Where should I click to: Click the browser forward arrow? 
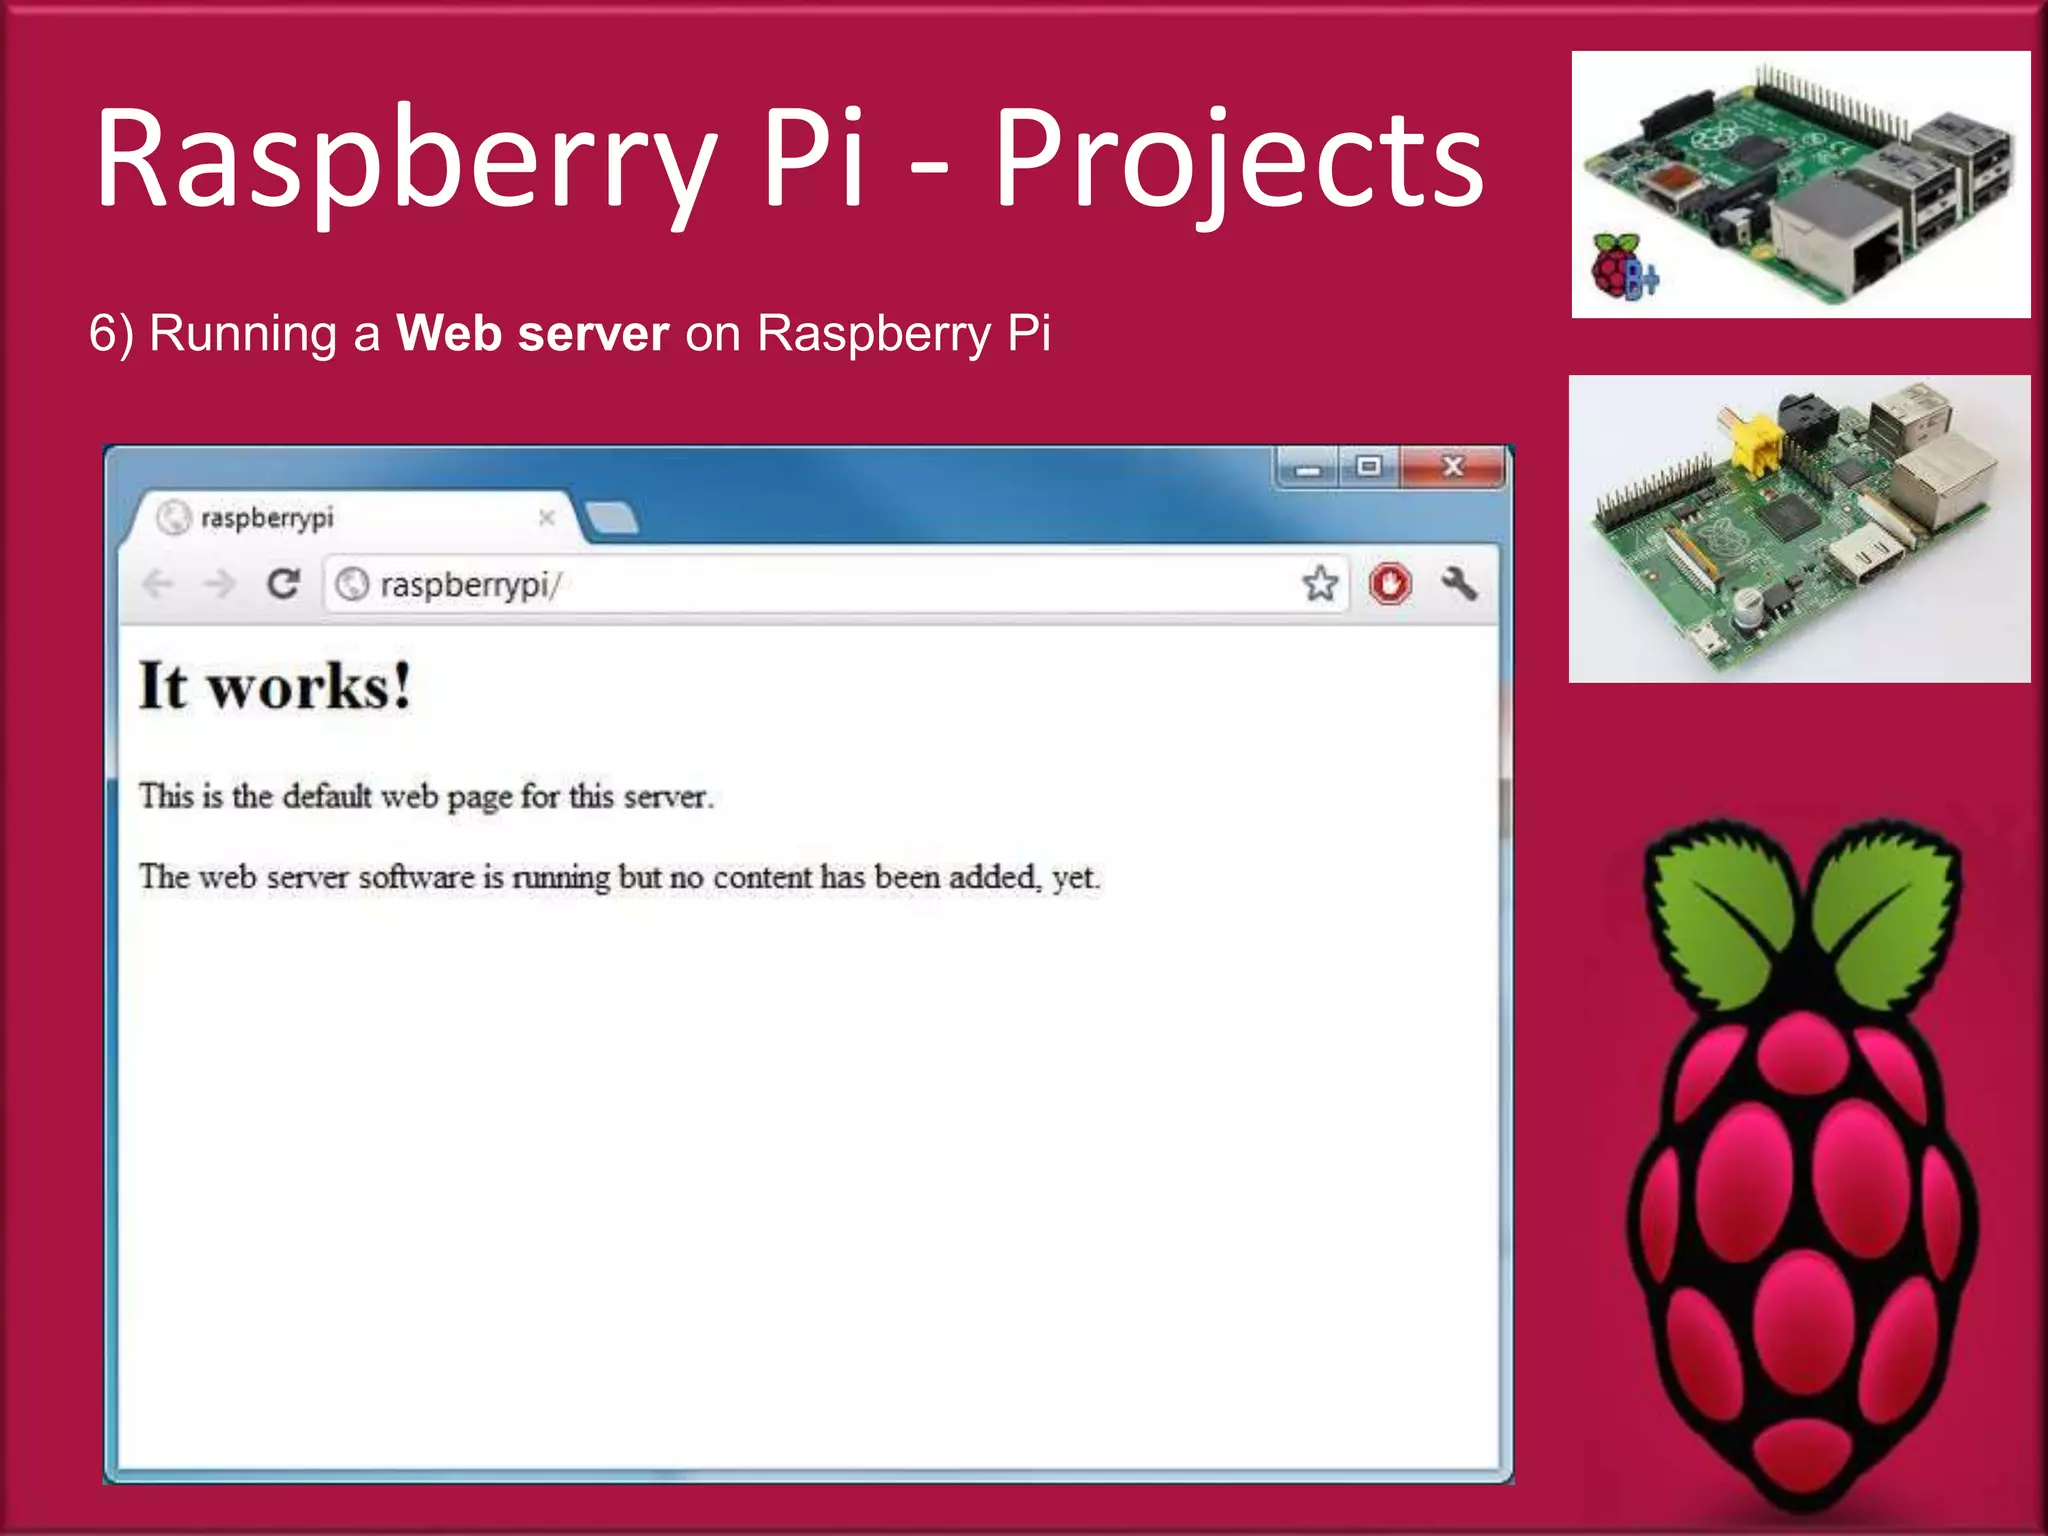(219, 583)
